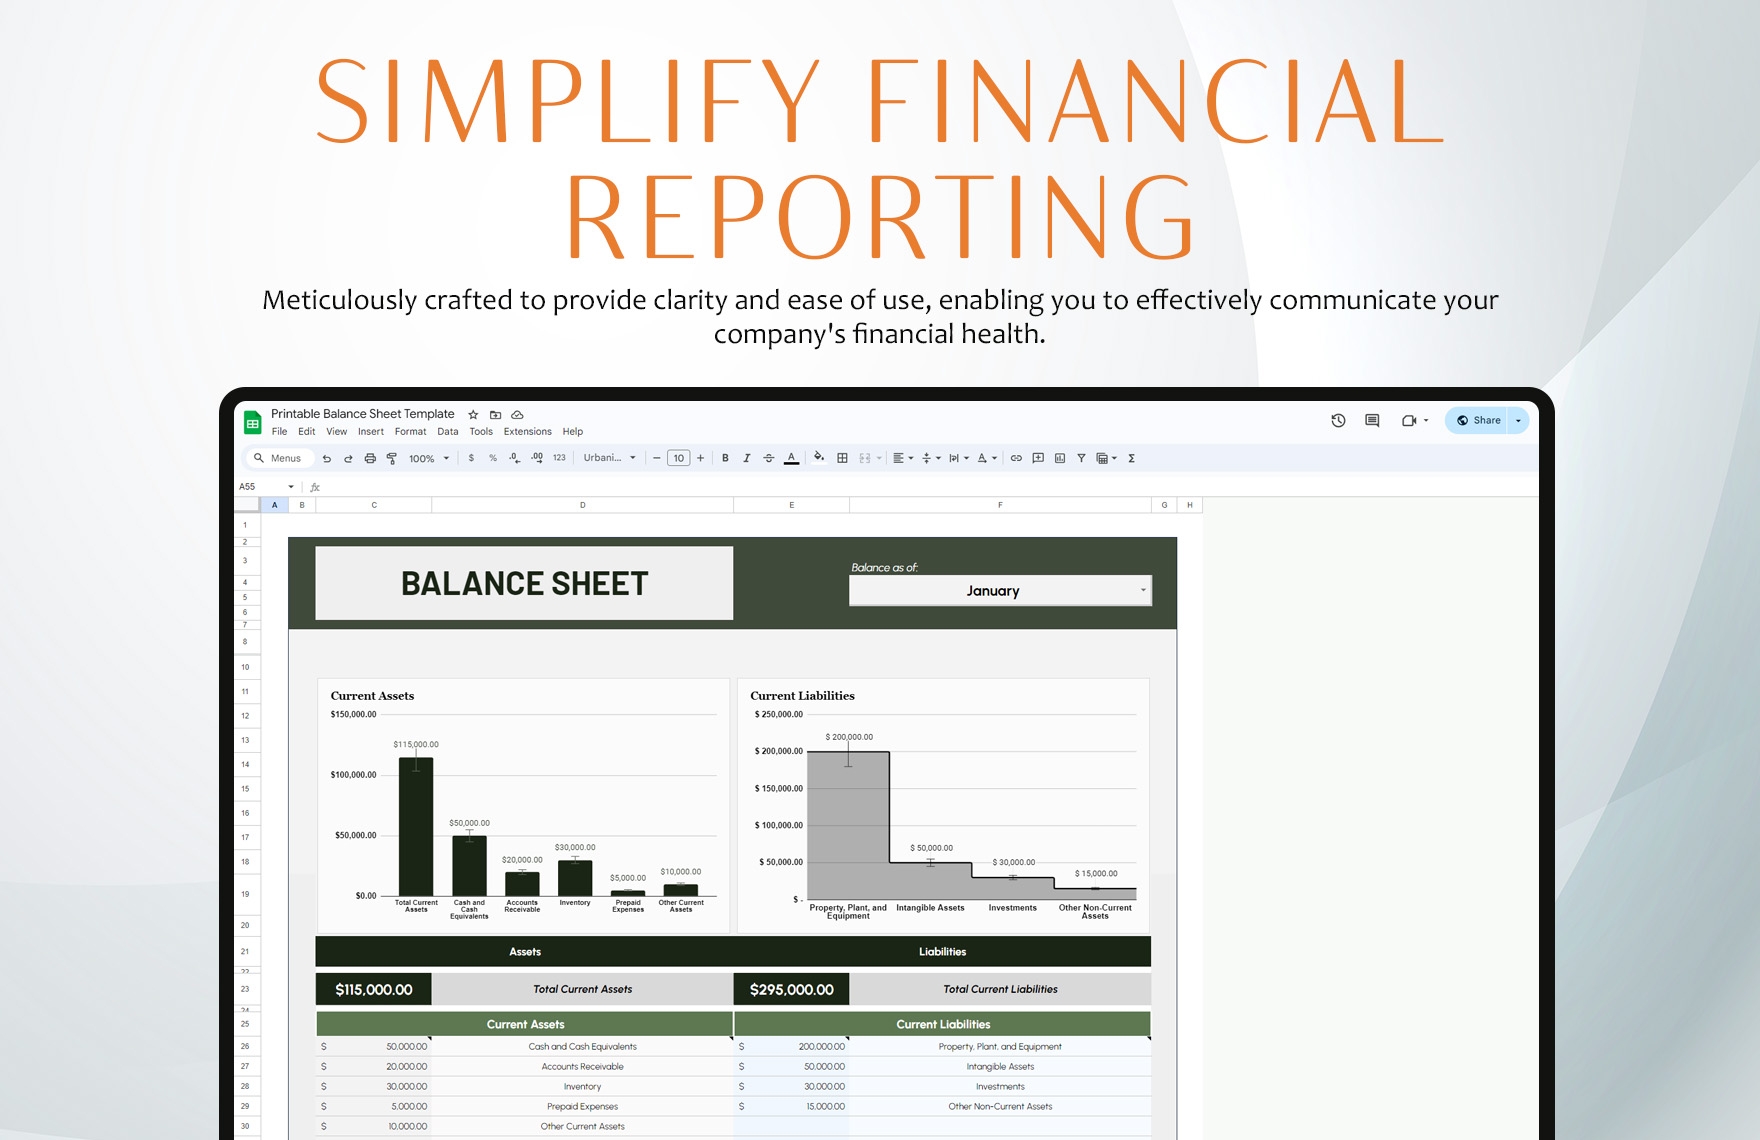
Task: Insert a chart from the toolbar
Action: 1060,458
